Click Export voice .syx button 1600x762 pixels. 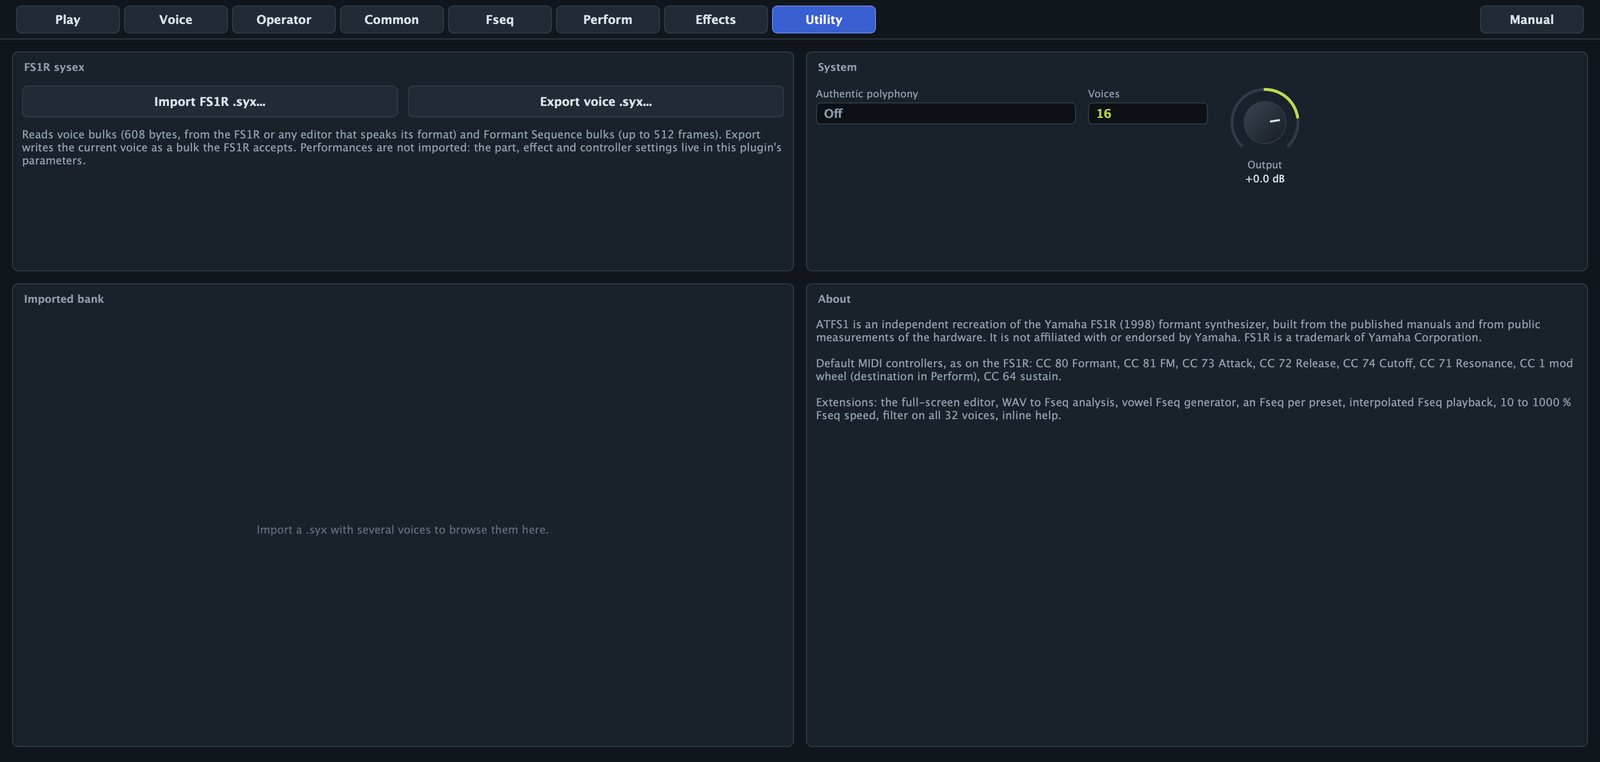(x=596, y=101)
